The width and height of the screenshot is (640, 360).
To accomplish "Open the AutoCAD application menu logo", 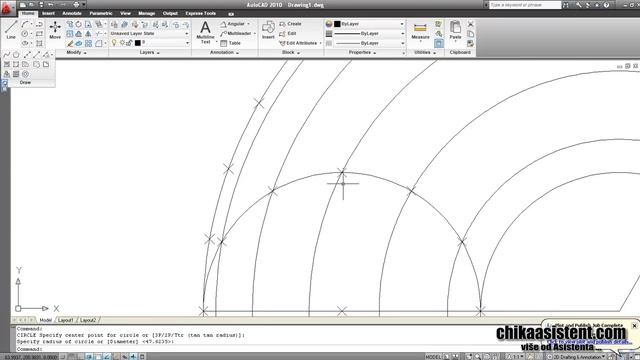I will 7,7.
